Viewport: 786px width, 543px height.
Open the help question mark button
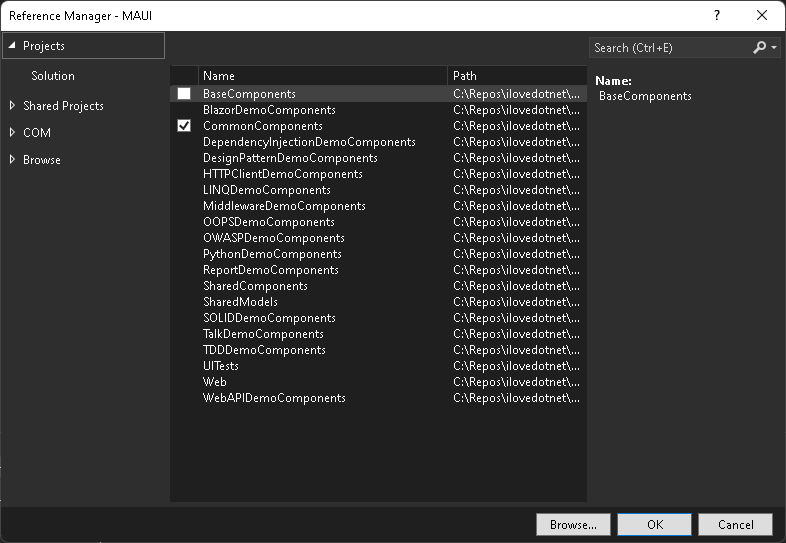[x=717, y=16]
